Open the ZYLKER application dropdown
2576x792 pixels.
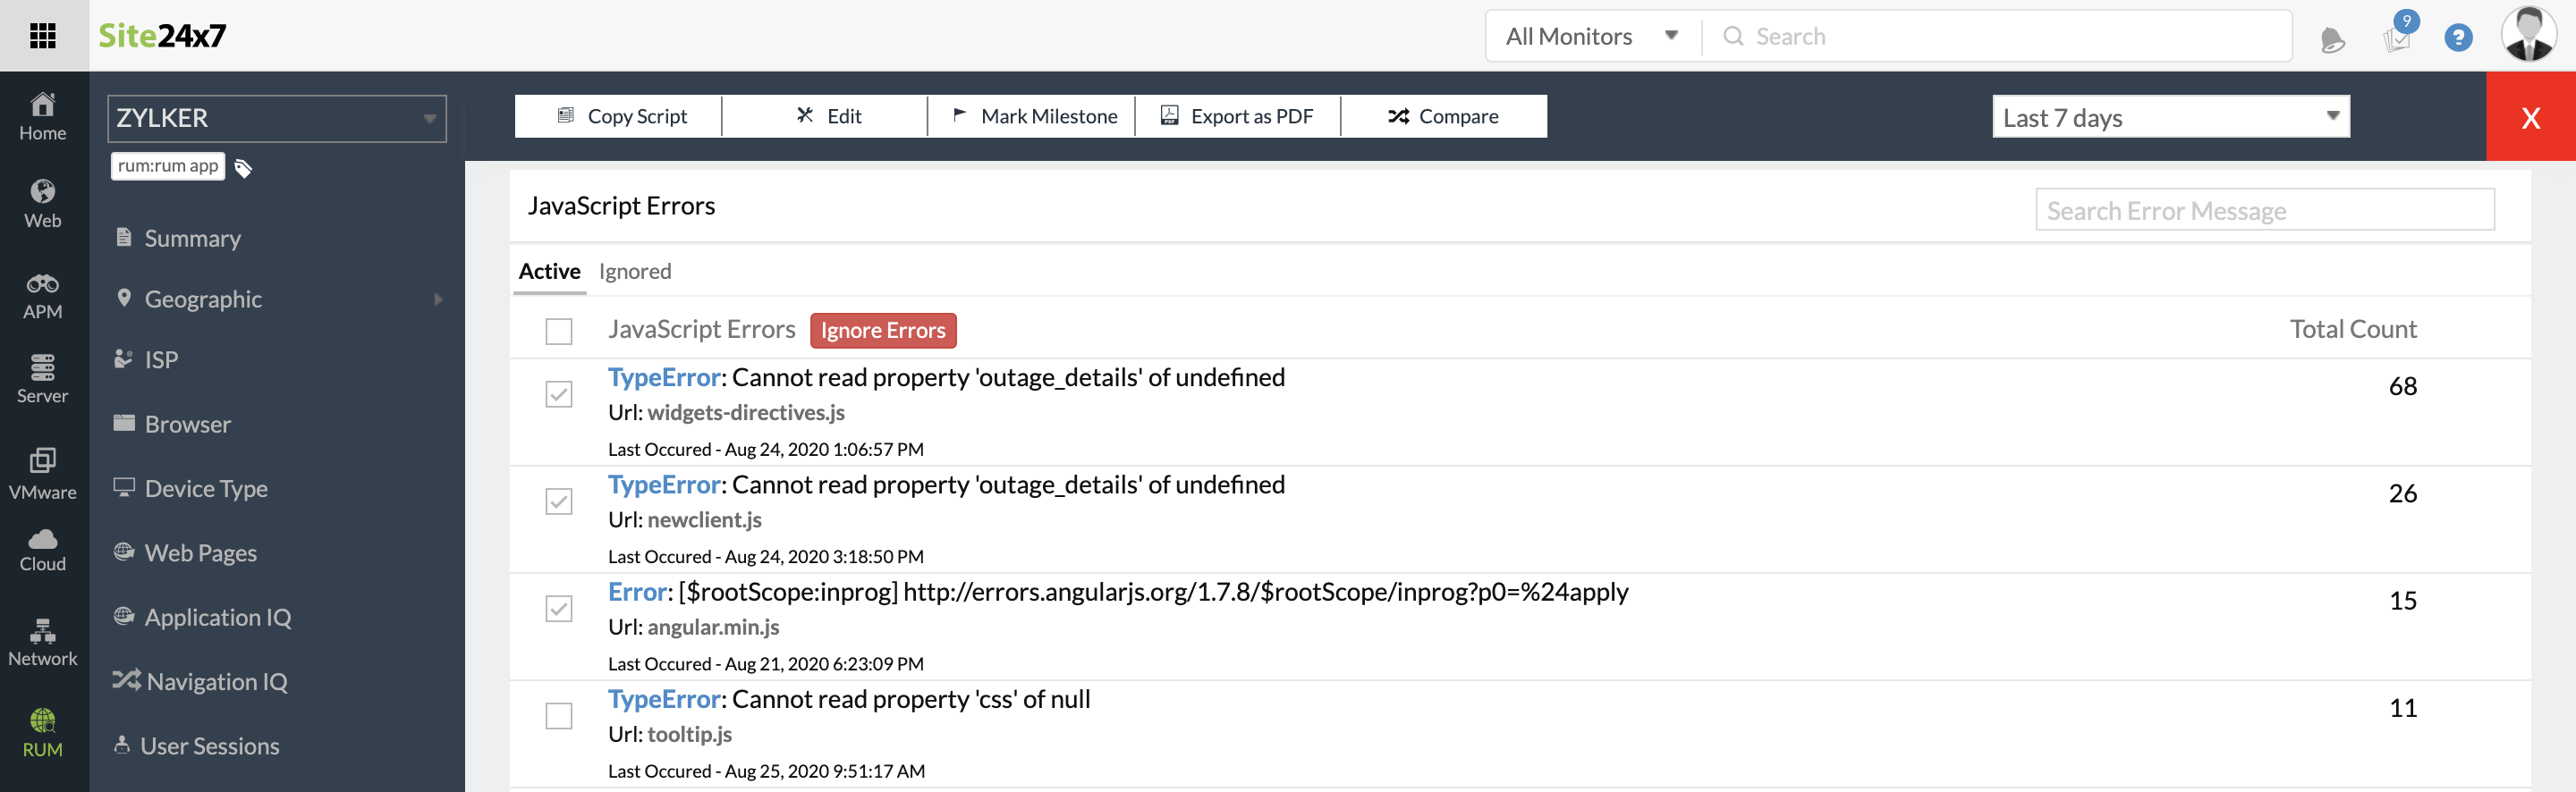(x=277, y=118)
